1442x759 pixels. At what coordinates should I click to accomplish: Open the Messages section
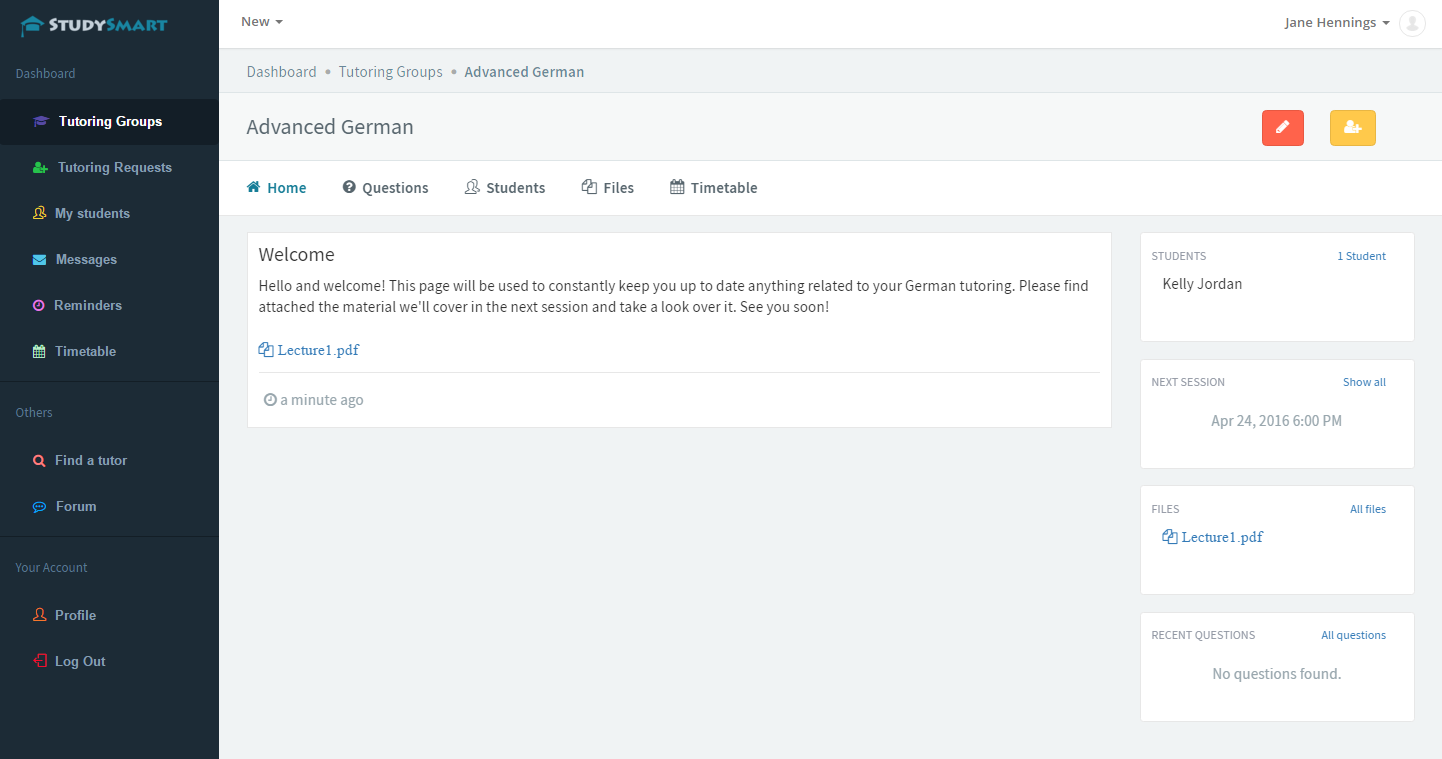tap(87, 259)
